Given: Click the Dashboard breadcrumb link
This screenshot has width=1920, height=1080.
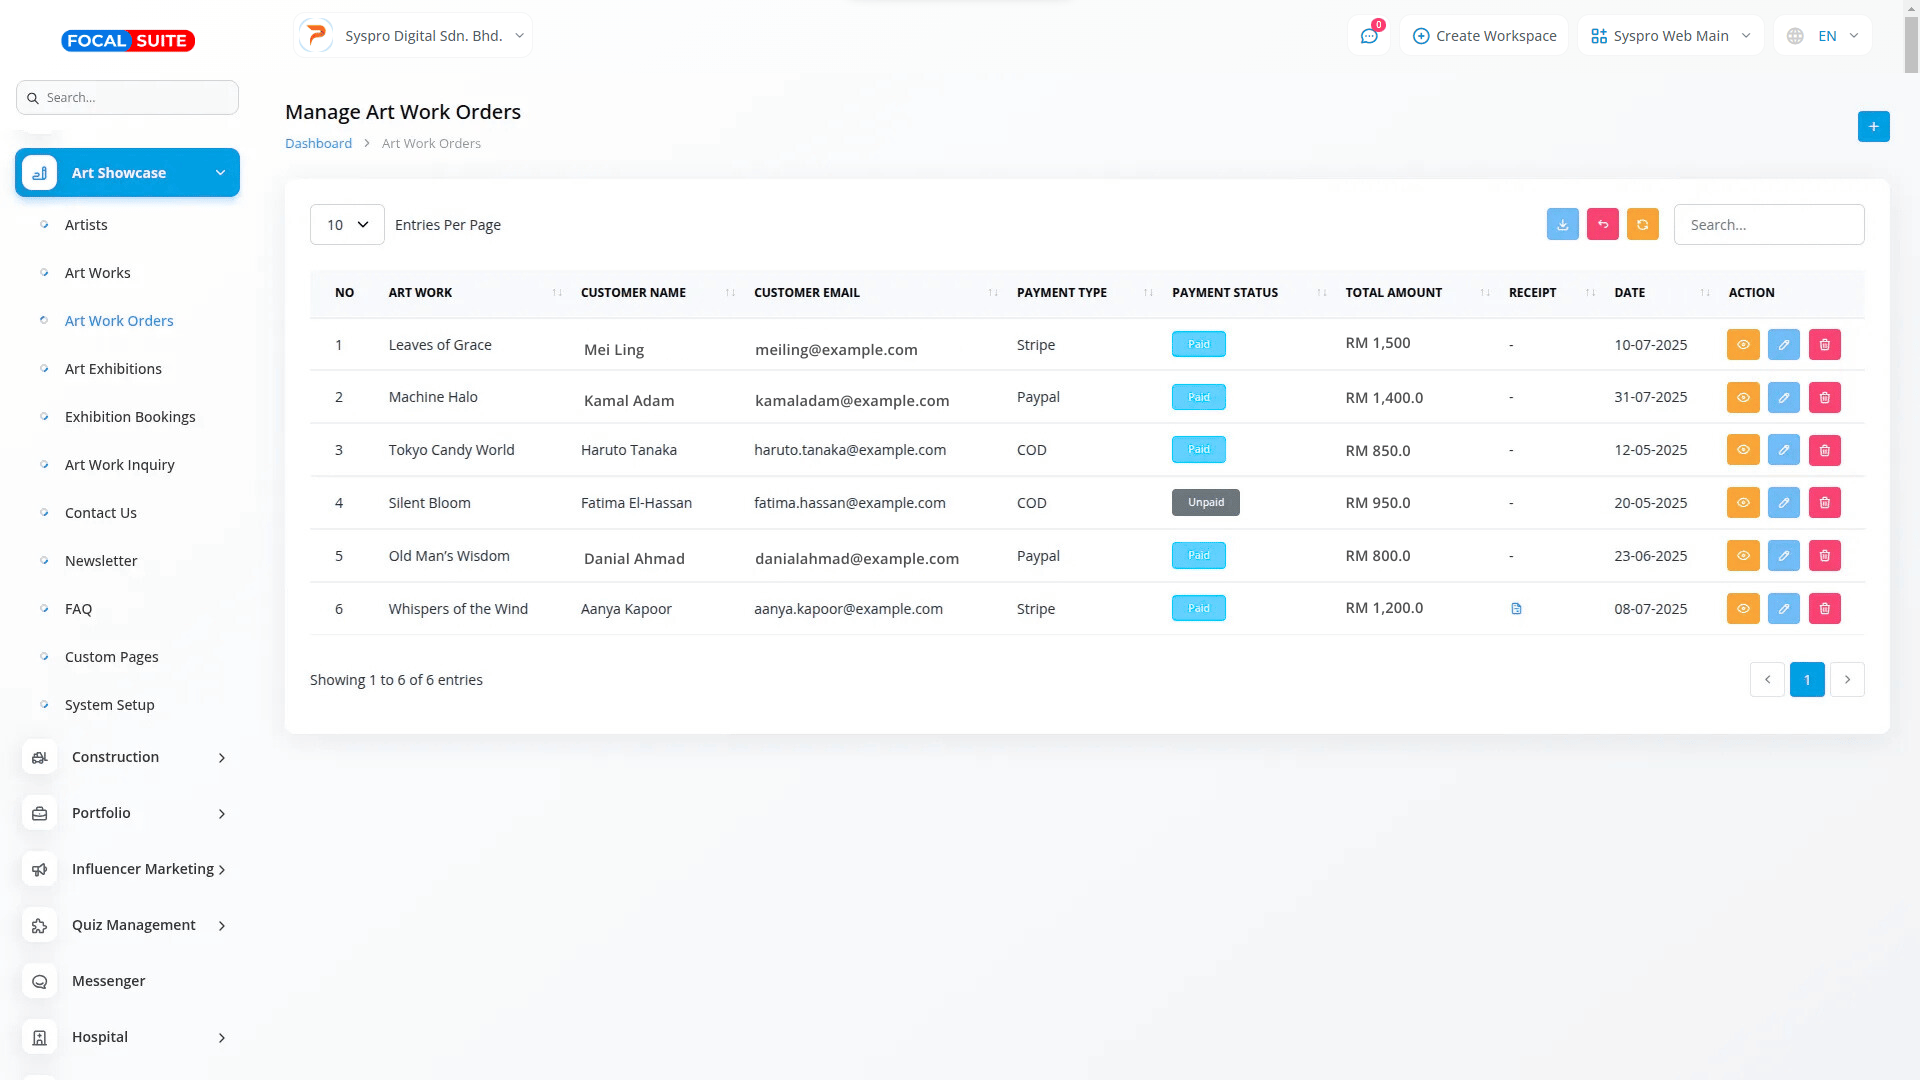Looking at the screenshot, I should [x=318, y=143].
